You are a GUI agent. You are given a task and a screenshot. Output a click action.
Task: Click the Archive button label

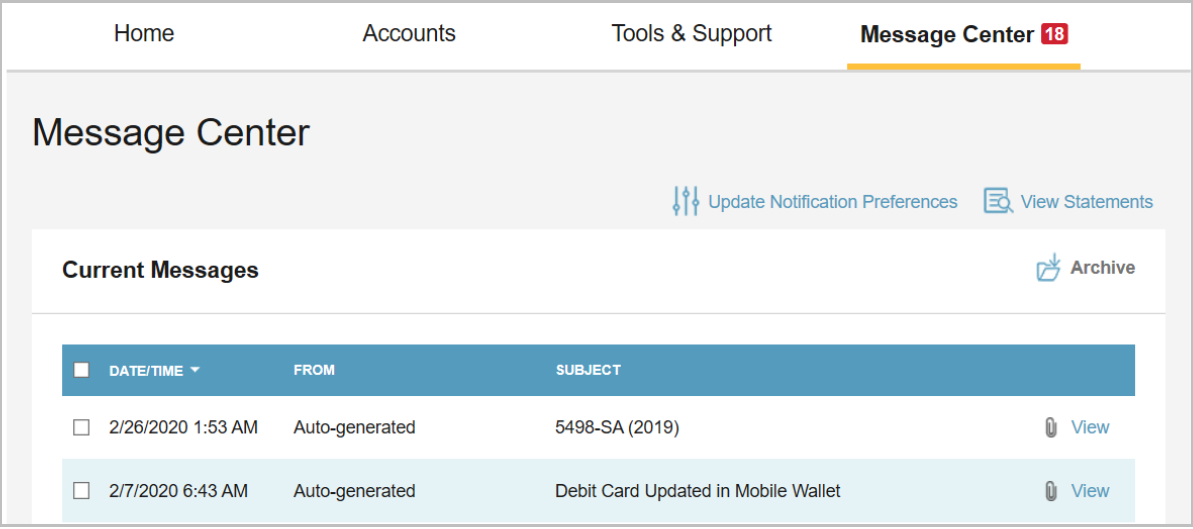pos(1102,268)
